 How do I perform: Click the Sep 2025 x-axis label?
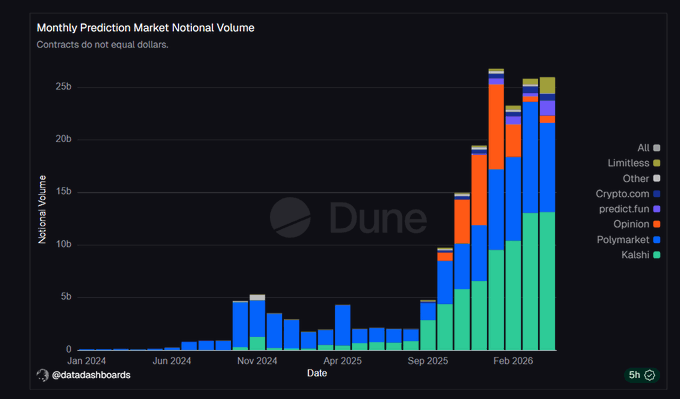tap(428, 361)
